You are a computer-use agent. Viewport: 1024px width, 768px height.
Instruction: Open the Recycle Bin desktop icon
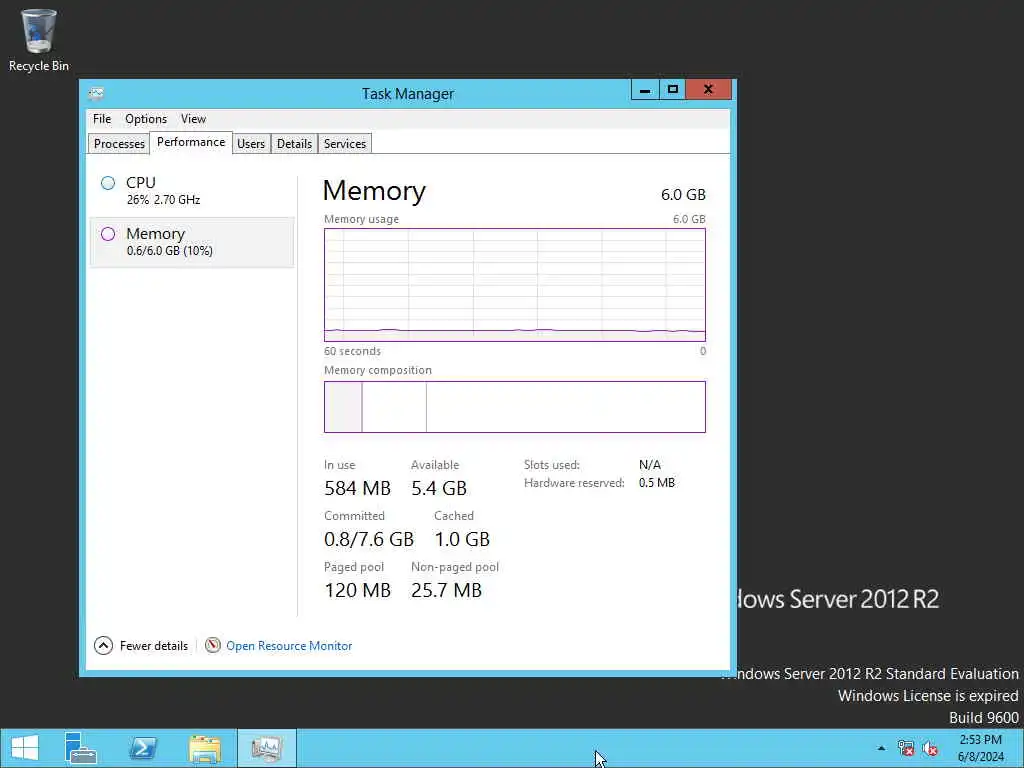pyautogui.click(x=39, y=40)
